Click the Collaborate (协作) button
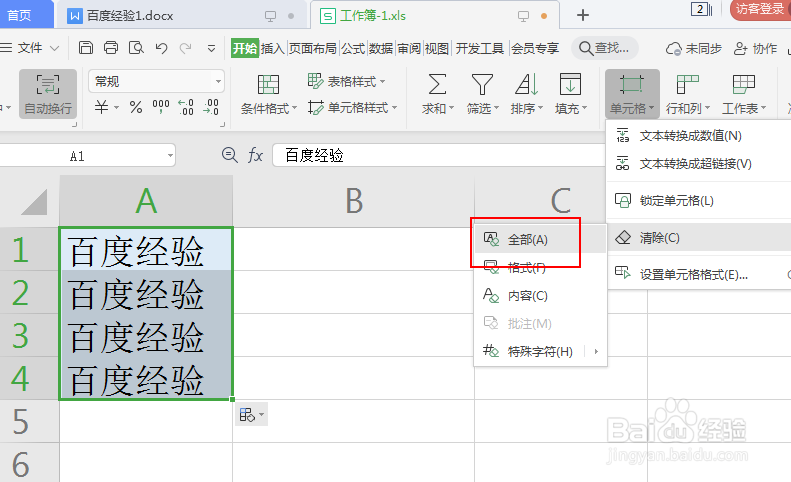 pos(755,48)
